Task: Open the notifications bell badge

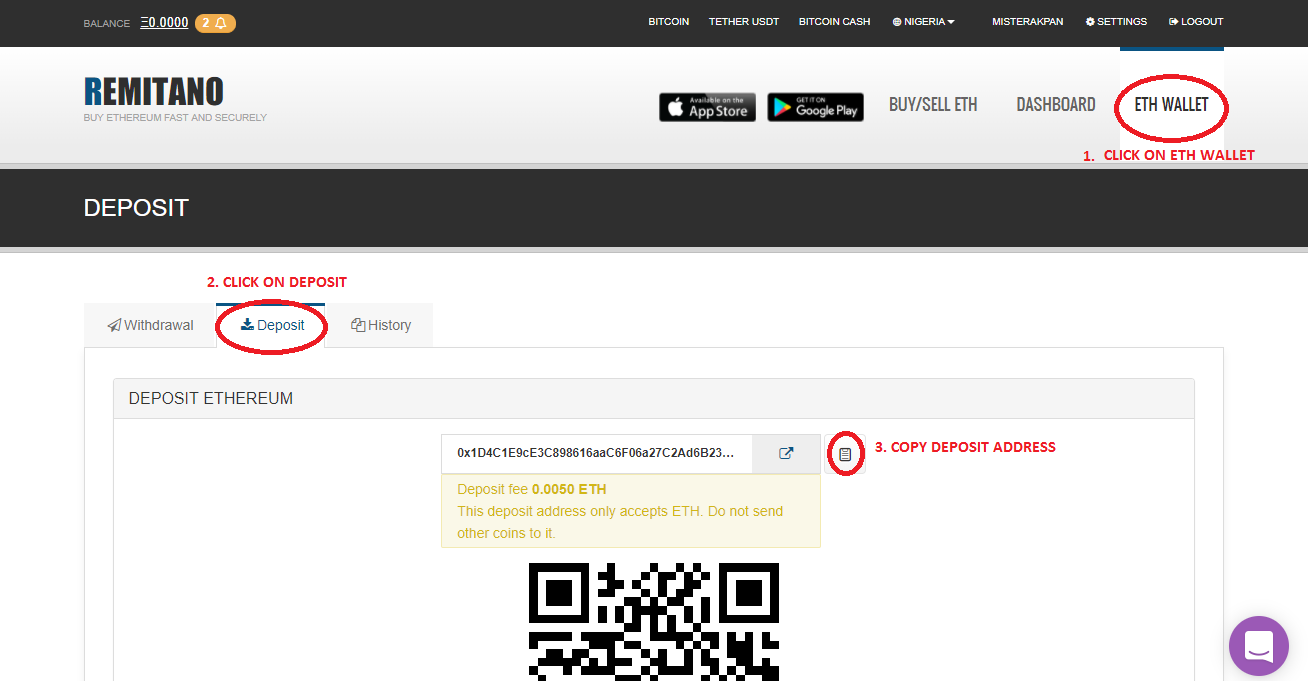Action: tap(215, 23)
